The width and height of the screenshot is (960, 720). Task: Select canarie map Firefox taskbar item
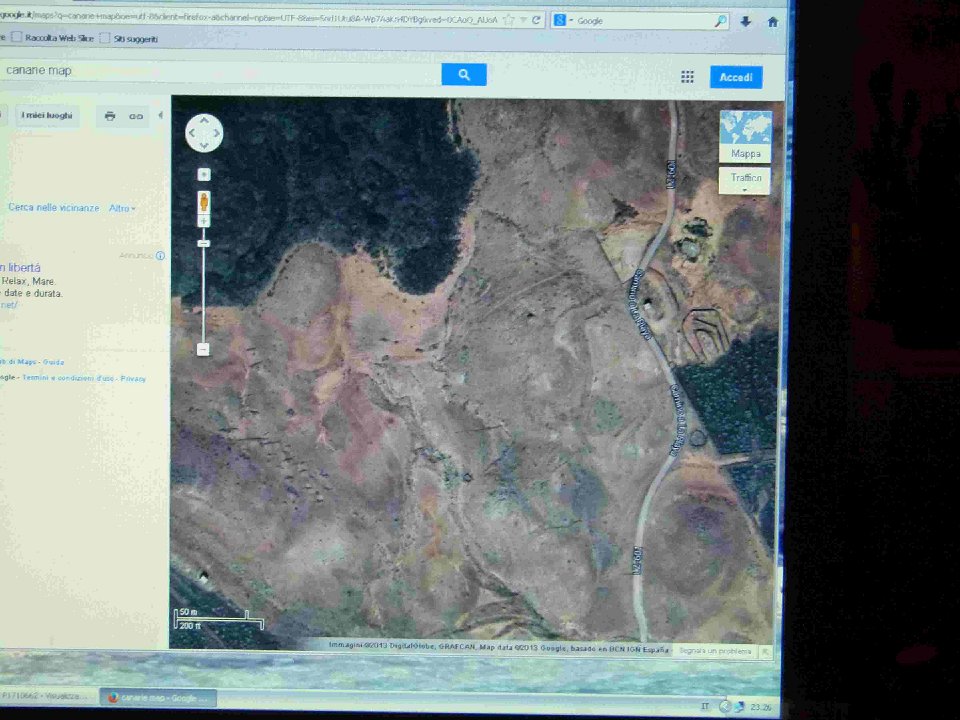158,697
